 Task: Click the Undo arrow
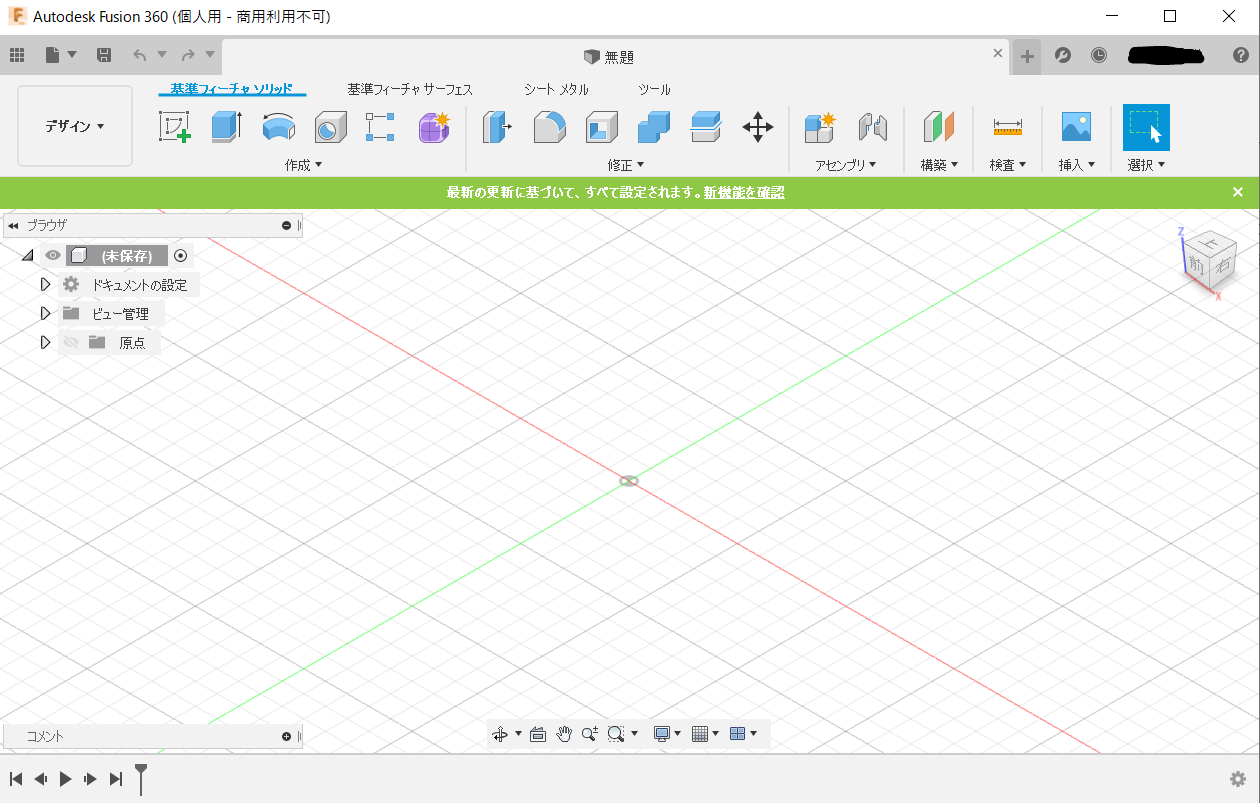(x=140, y=55)
